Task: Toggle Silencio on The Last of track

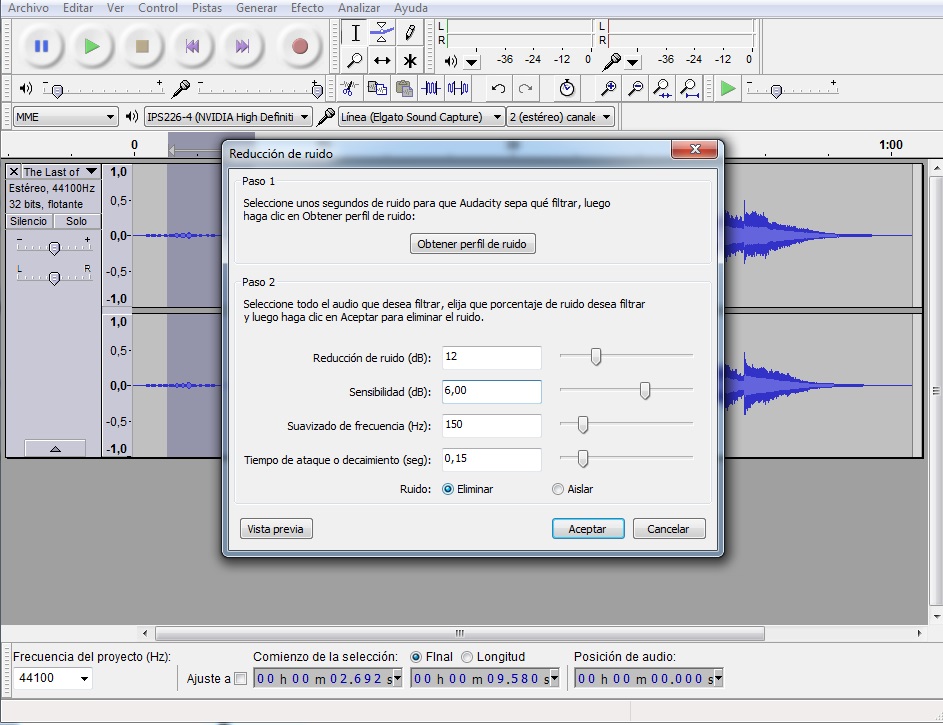Action: 28,221
